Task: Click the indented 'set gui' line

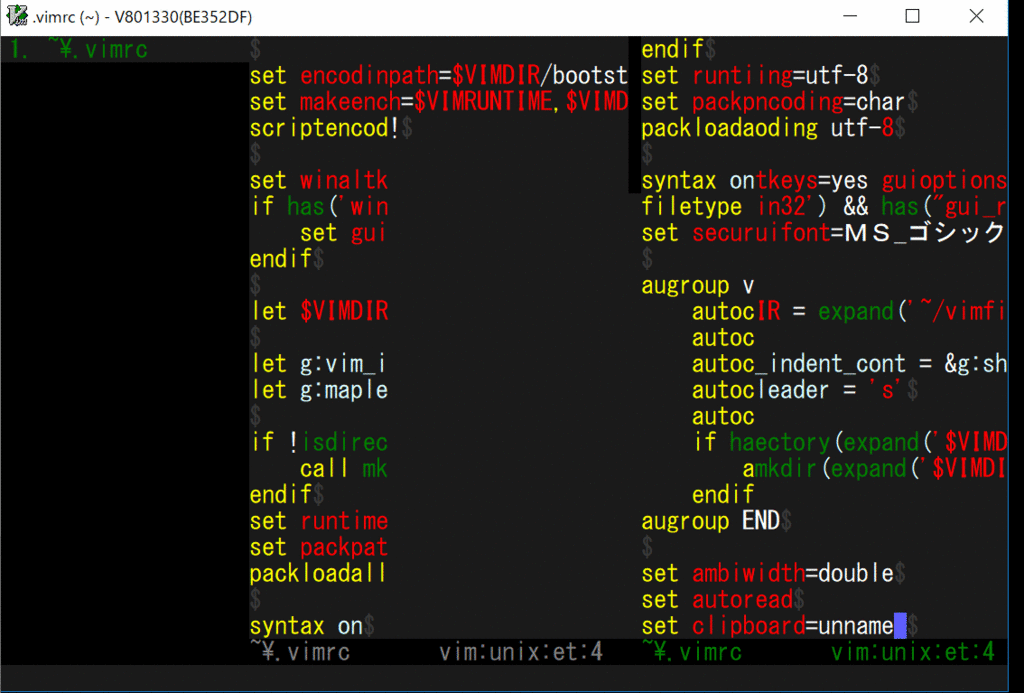Action: click(x=344, y=233)
